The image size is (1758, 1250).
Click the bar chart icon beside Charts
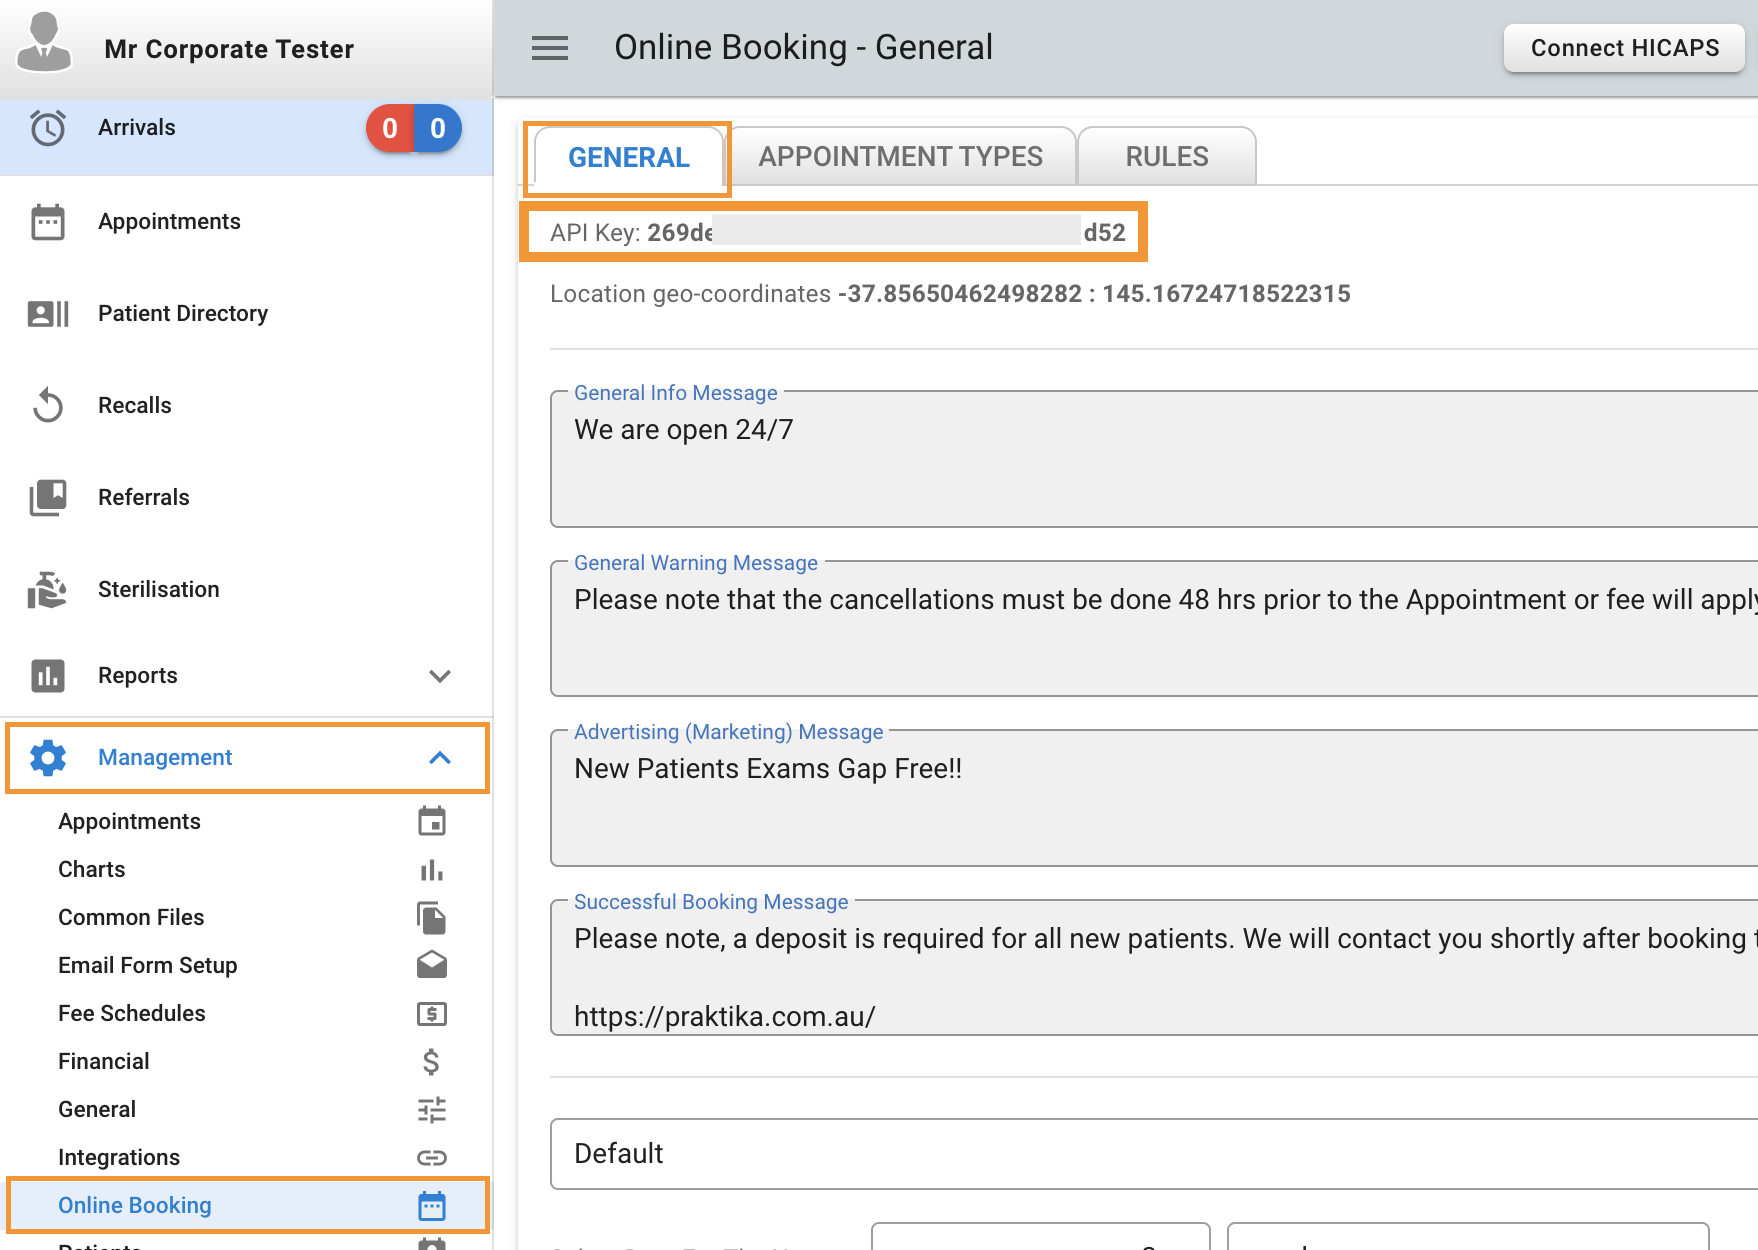pos(432,870)
